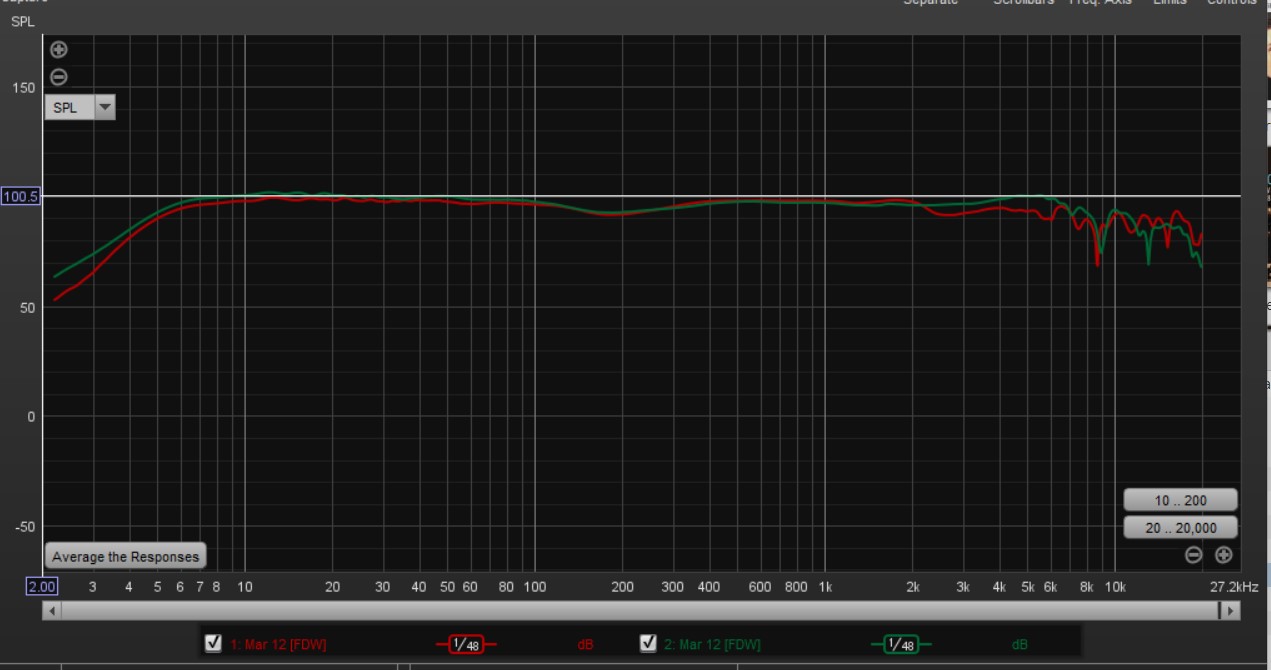Open the Limits menu

point(1168,3)
